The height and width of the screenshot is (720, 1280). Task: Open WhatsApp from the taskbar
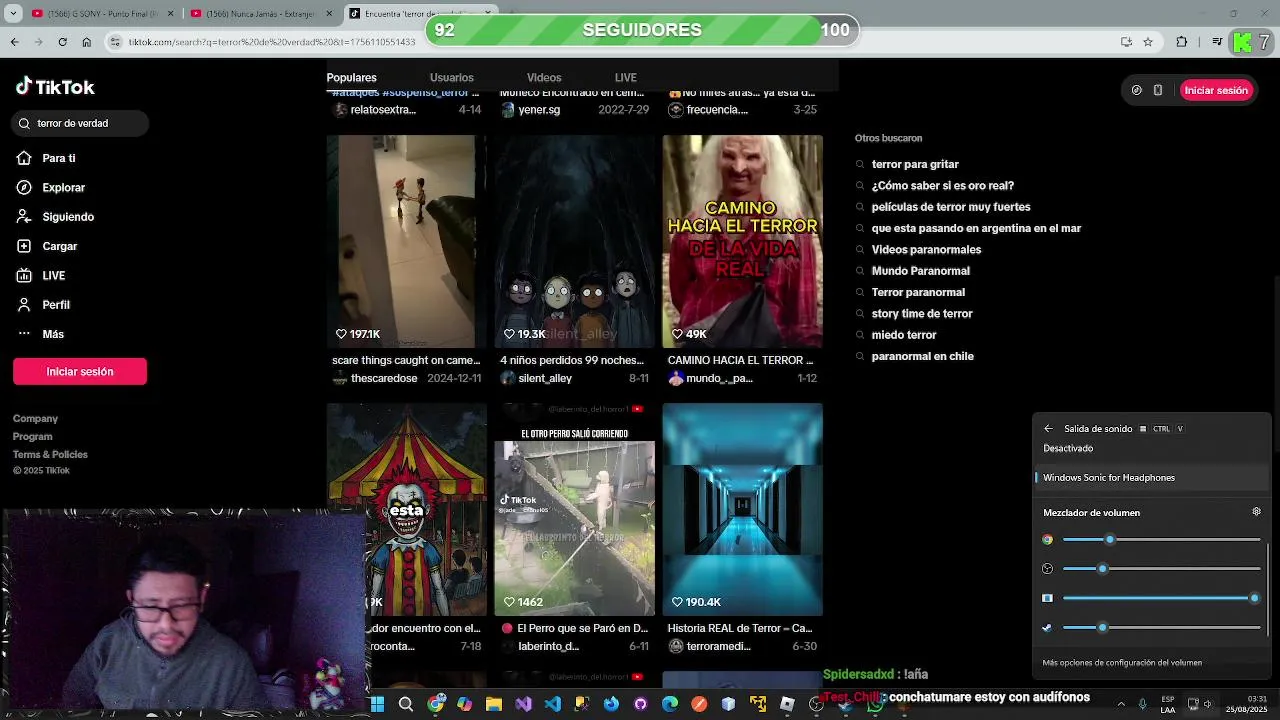tap(876, 705)
